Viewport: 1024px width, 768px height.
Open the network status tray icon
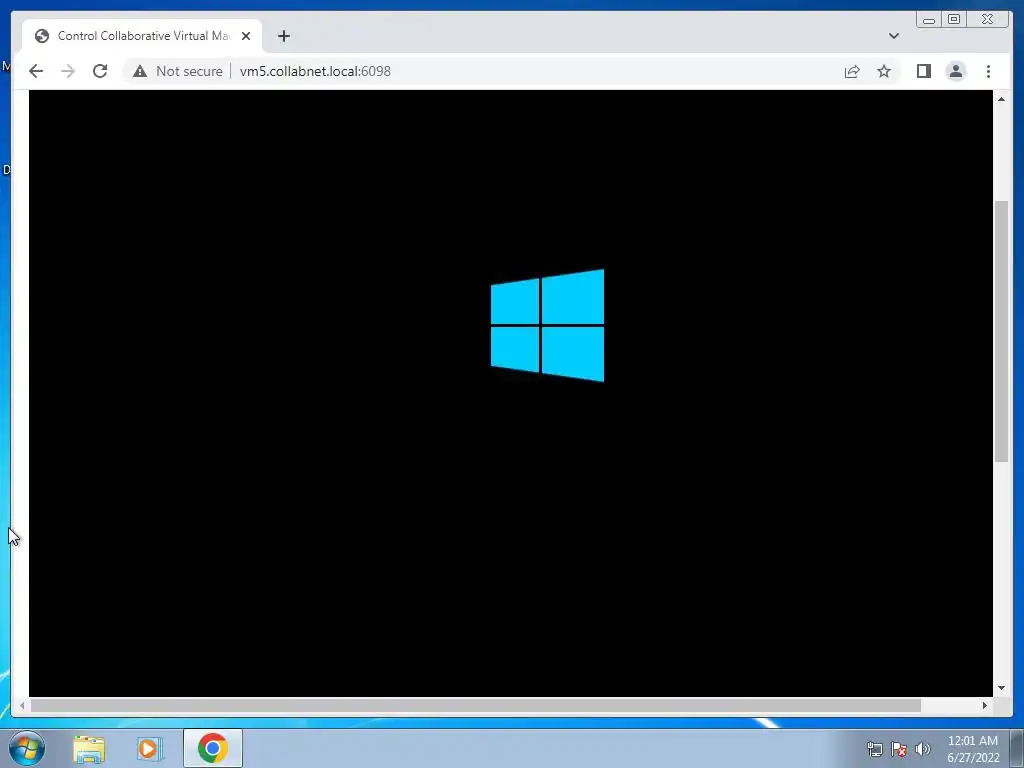point(874,749)
